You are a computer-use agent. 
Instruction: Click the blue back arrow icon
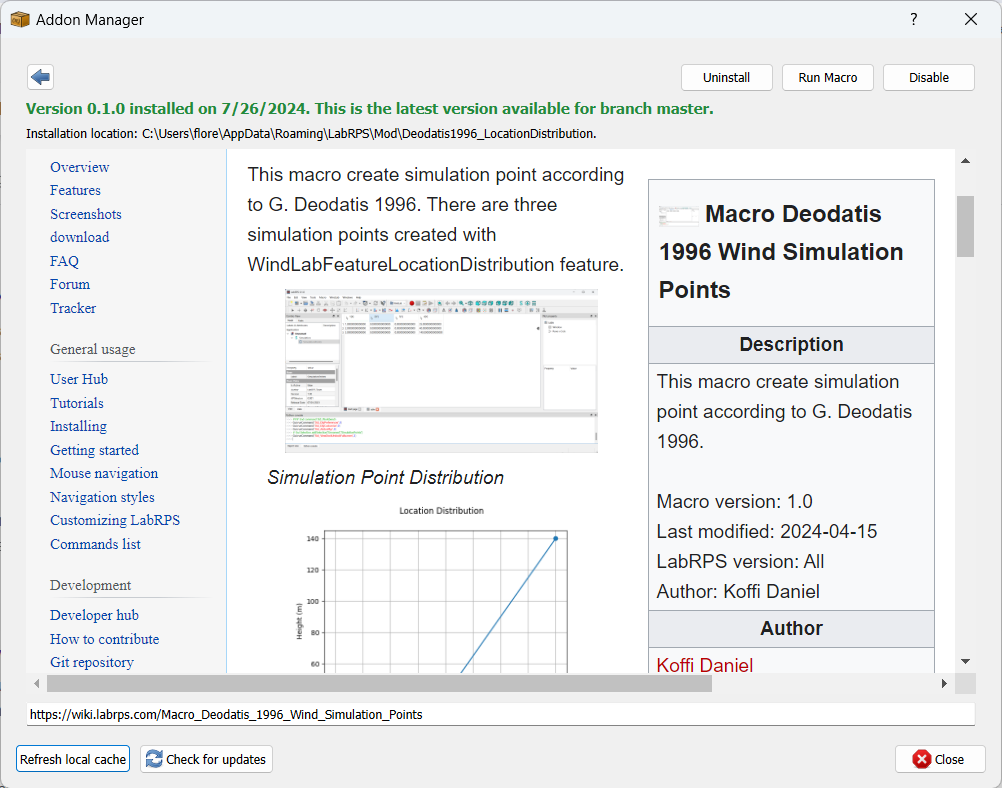(x=41, y=77)
